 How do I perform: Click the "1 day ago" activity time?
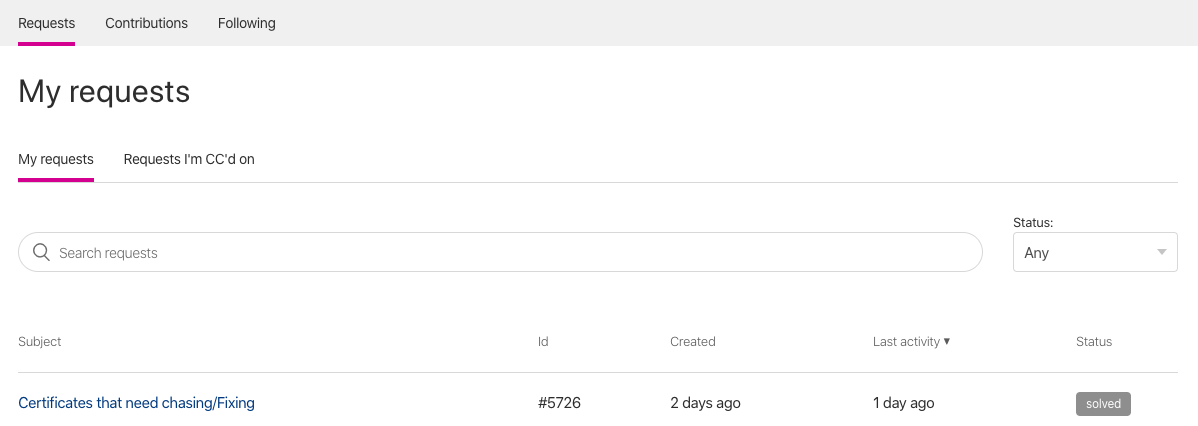903,403
